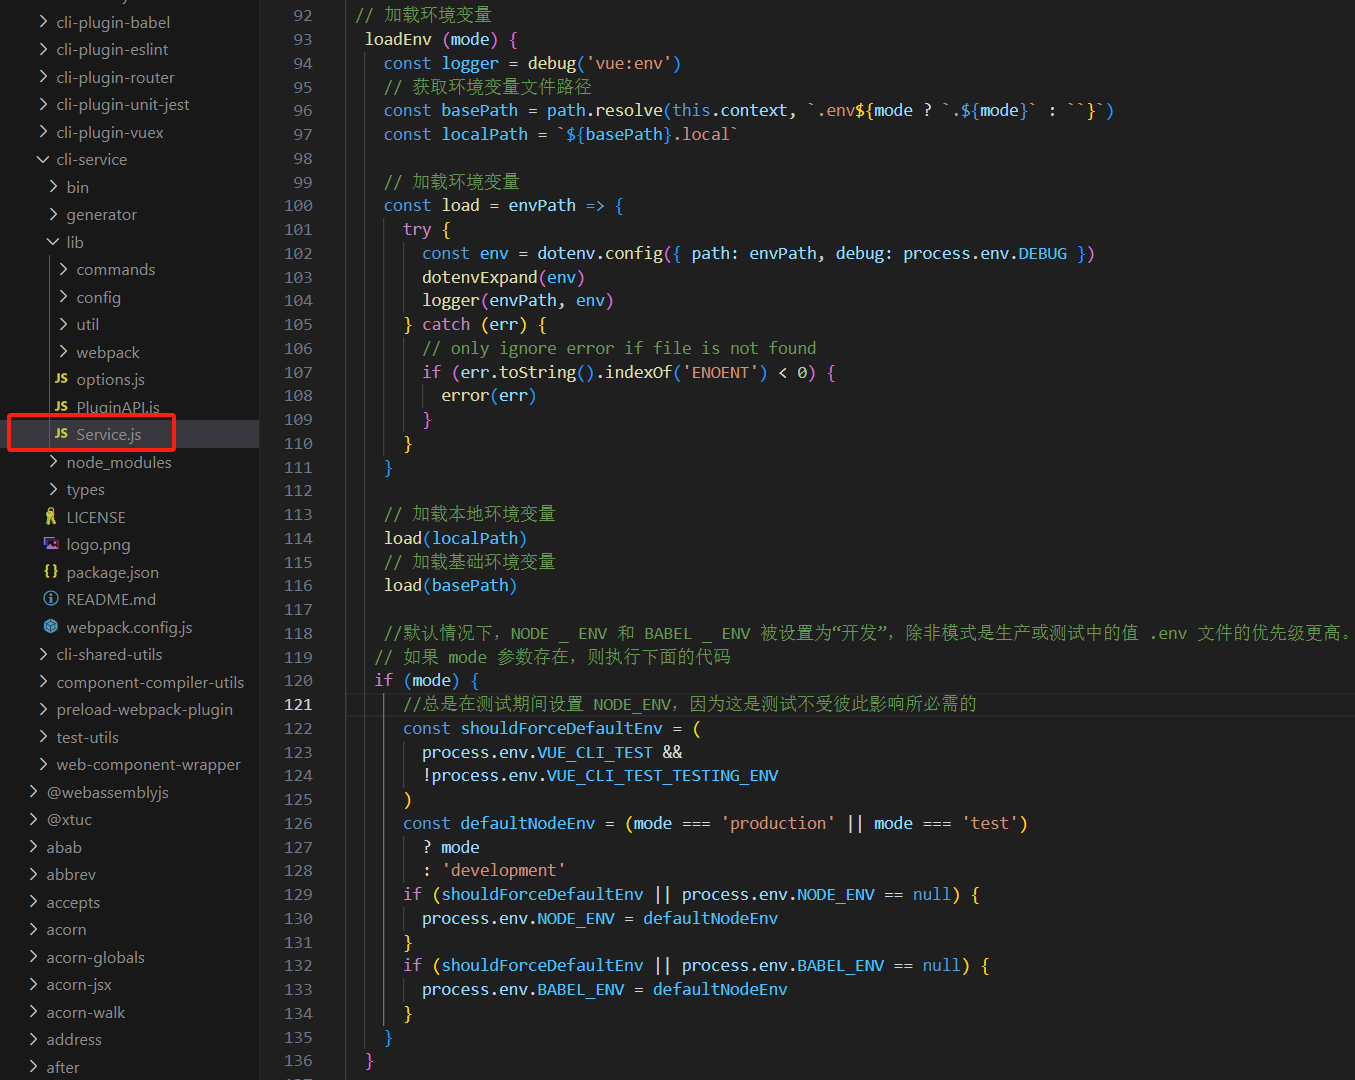Click 'load(basePath)' on line 116
1355x1080 pixels.
(x=451, y=585)
